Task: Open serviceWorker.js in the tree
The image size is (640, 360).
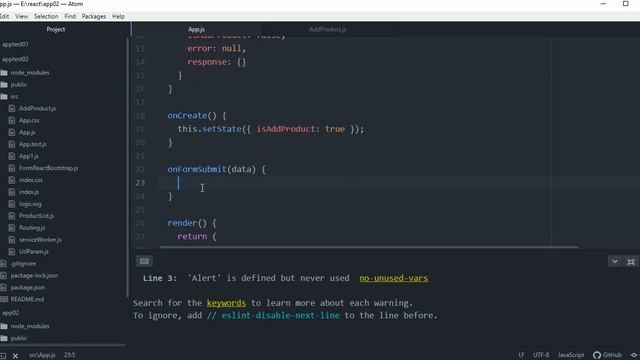Action: [x=40, y=240]
